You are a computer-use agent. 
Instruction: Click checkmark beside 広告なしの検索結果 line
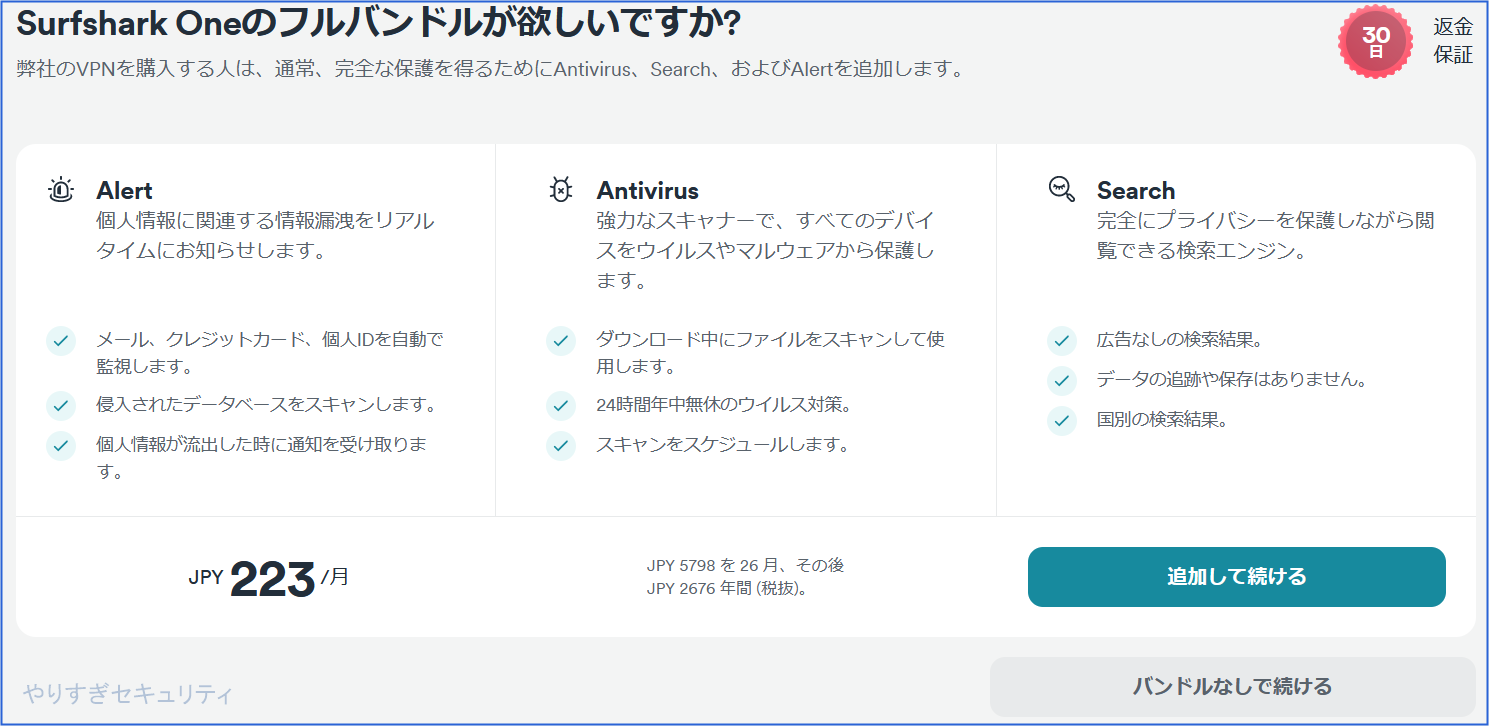[x=1061, y=340]
